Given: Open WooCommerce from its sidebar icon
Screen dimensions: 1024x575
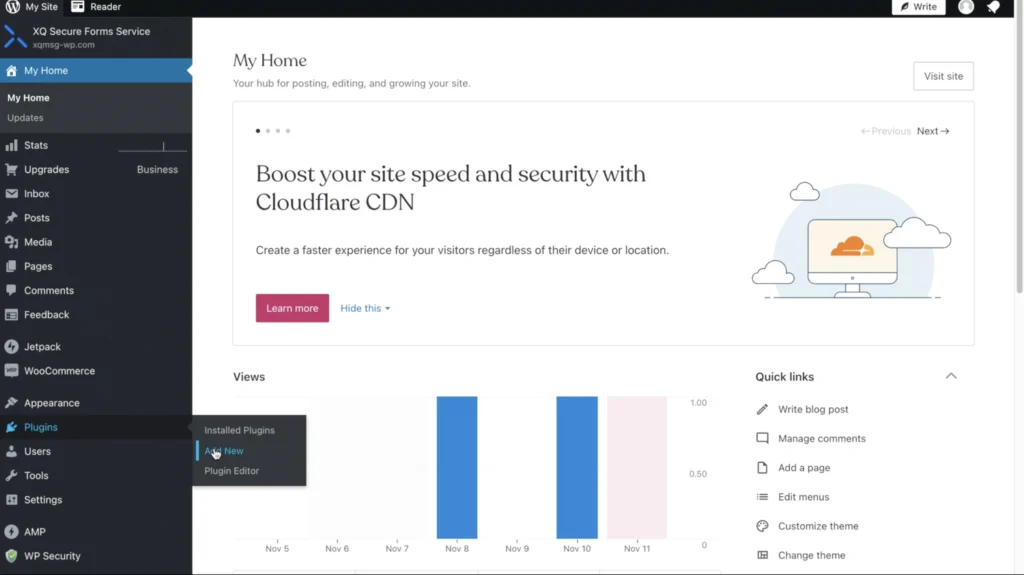Looking at the screenshot, I should pyautogui.click(x=11, y=370).
